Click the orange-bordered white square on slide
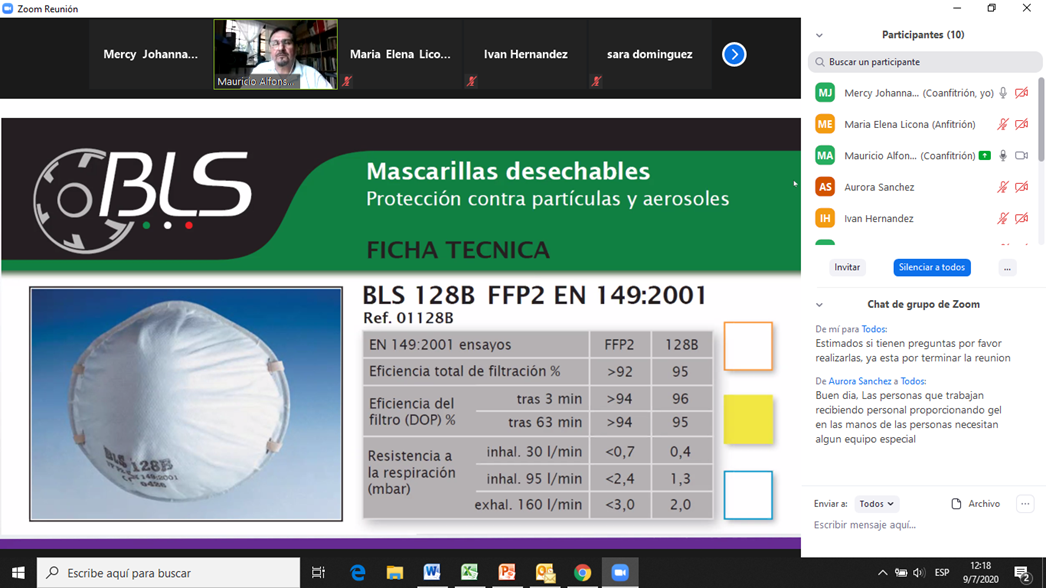 [x=748, y=346]
